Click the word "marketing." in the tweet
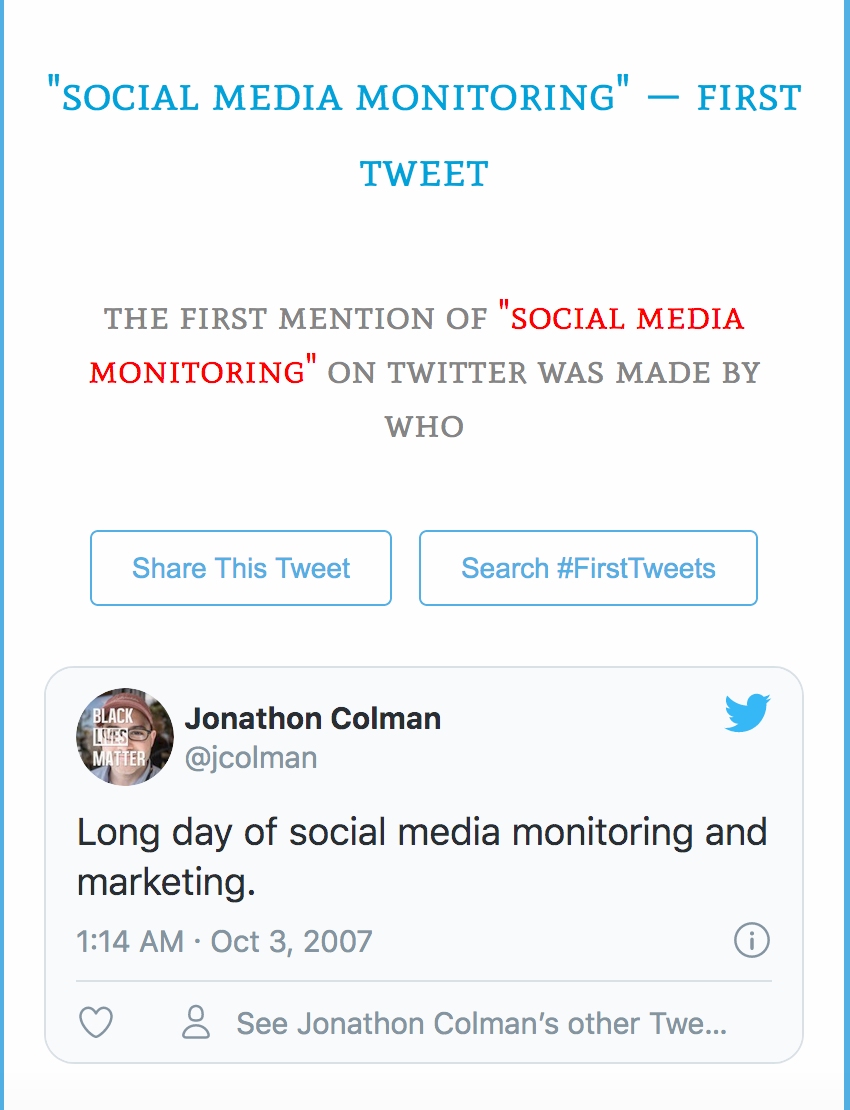This screenshot has width=850, height=1110. pos(167,883)
